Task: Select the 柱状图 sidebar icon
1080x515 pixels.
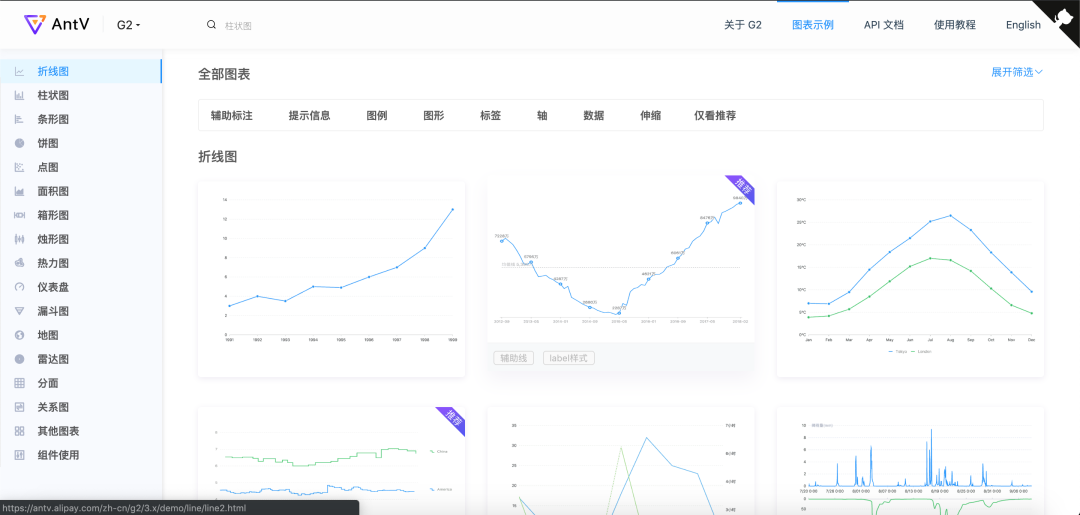Action: point(19,96)
